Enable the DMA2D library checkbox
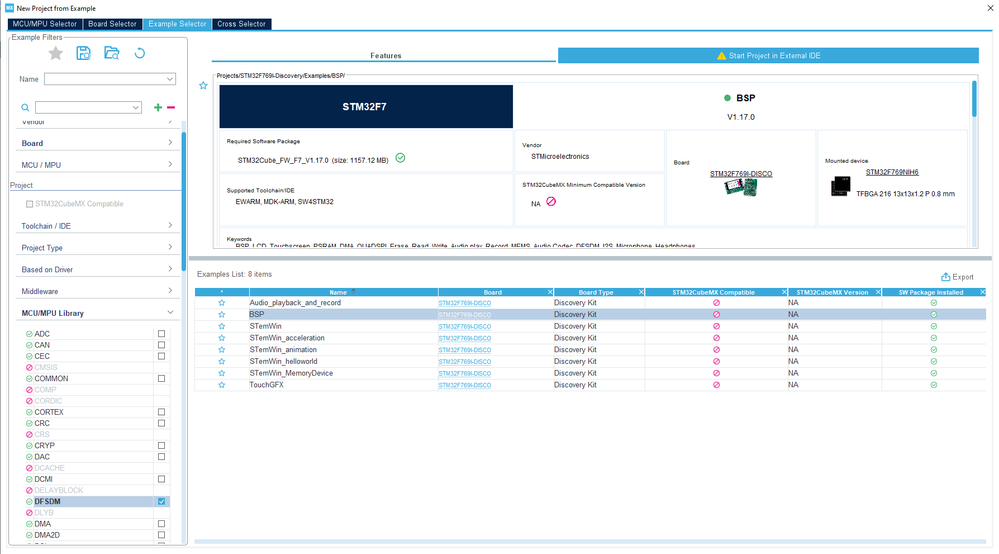999x554 pixels. coord(161,536)
